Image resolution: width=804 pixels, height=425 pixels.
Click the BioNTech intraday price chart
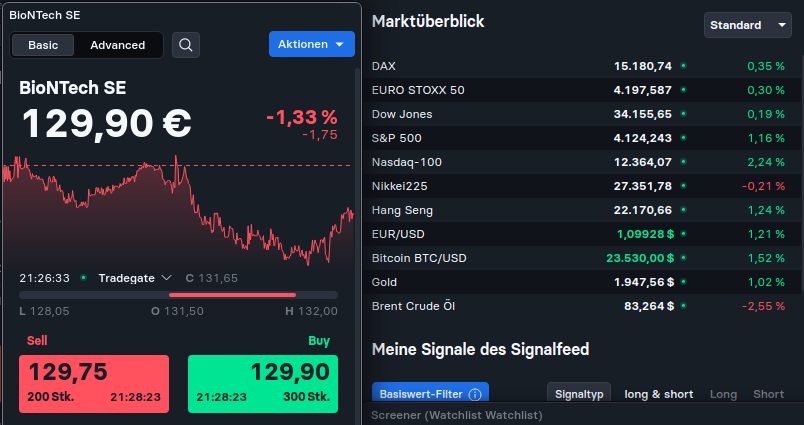click(179, 212)
